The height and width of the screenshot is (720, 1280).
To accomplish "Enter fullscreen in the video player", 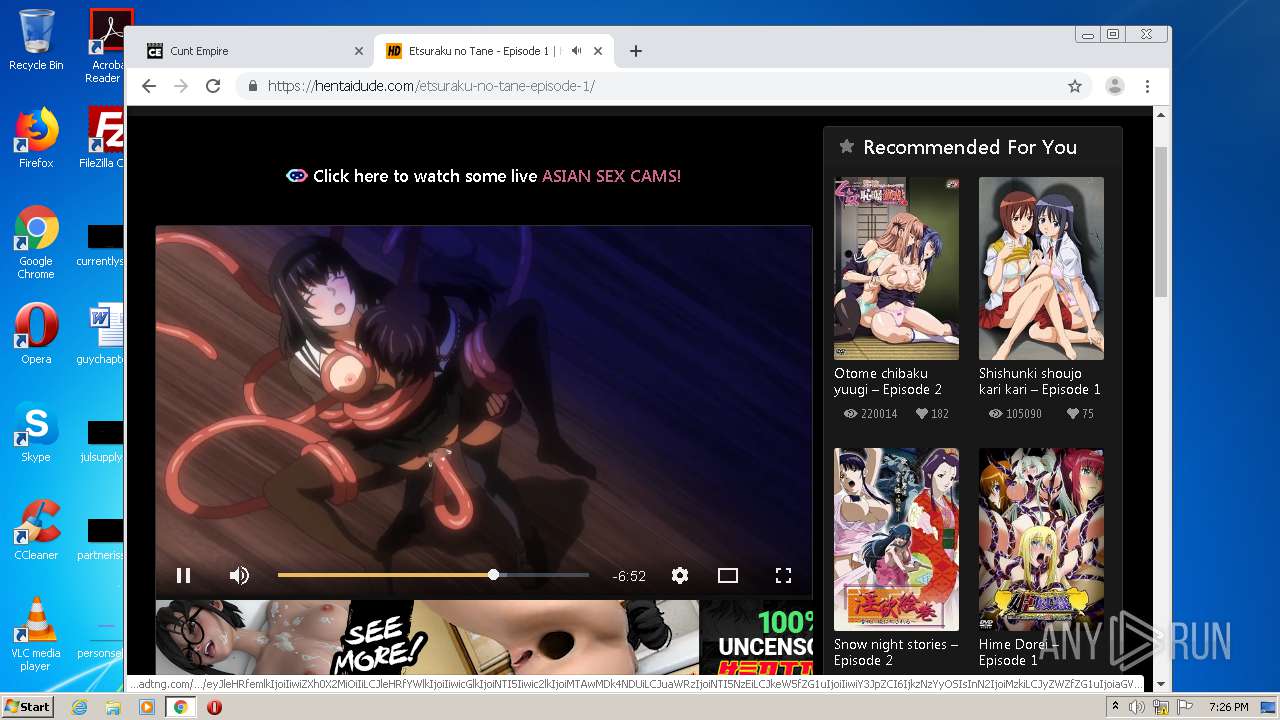I will (x=783, y=575).
